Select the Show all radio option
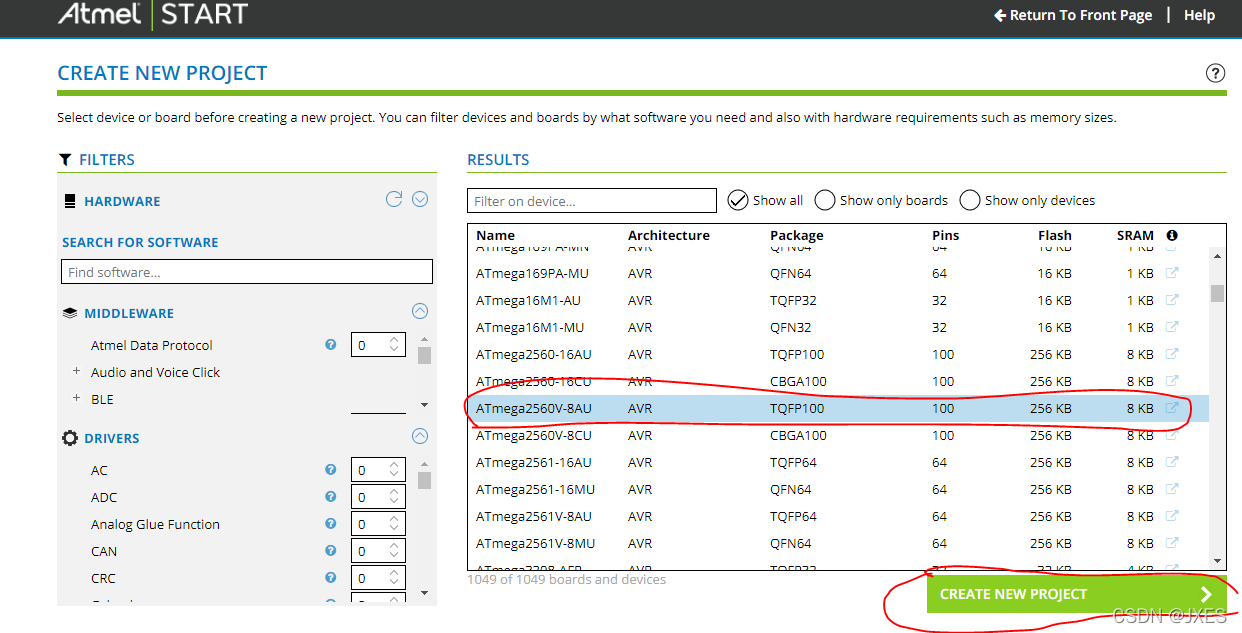Screen dimensions: 1242x633 coord(738,200)
